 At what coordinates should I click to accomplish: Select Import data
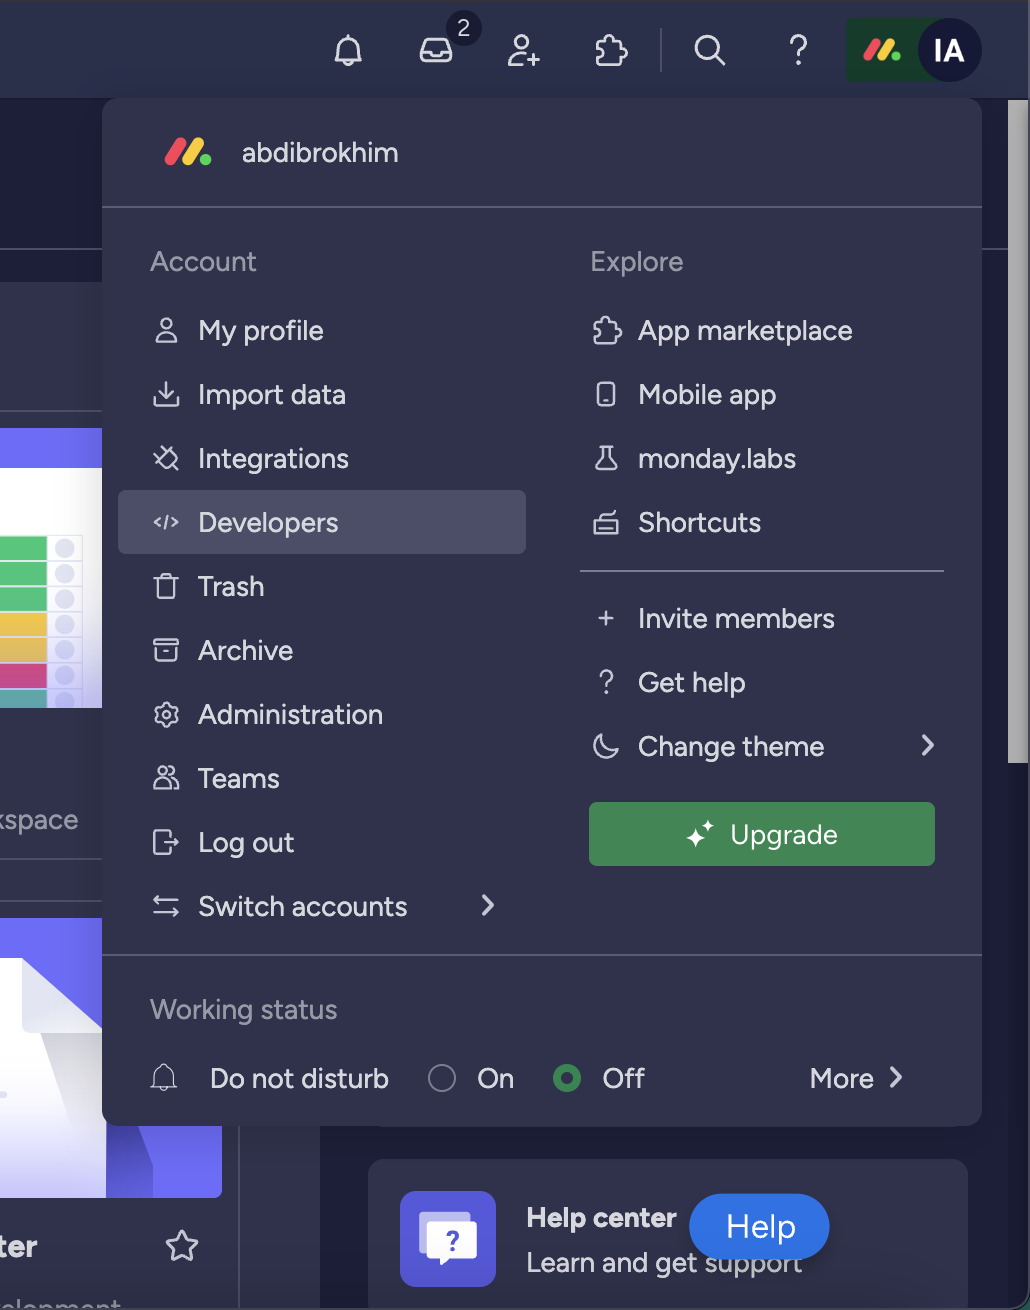322,395
